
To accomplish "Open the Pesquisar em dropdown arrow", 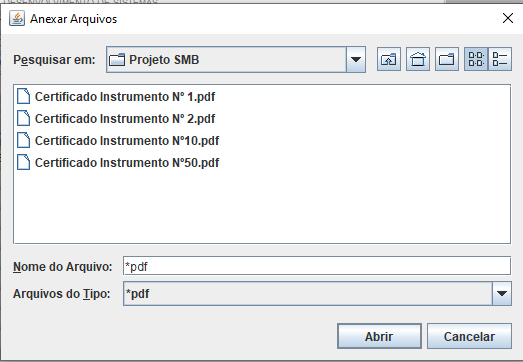I will click(x=356, y=60).
